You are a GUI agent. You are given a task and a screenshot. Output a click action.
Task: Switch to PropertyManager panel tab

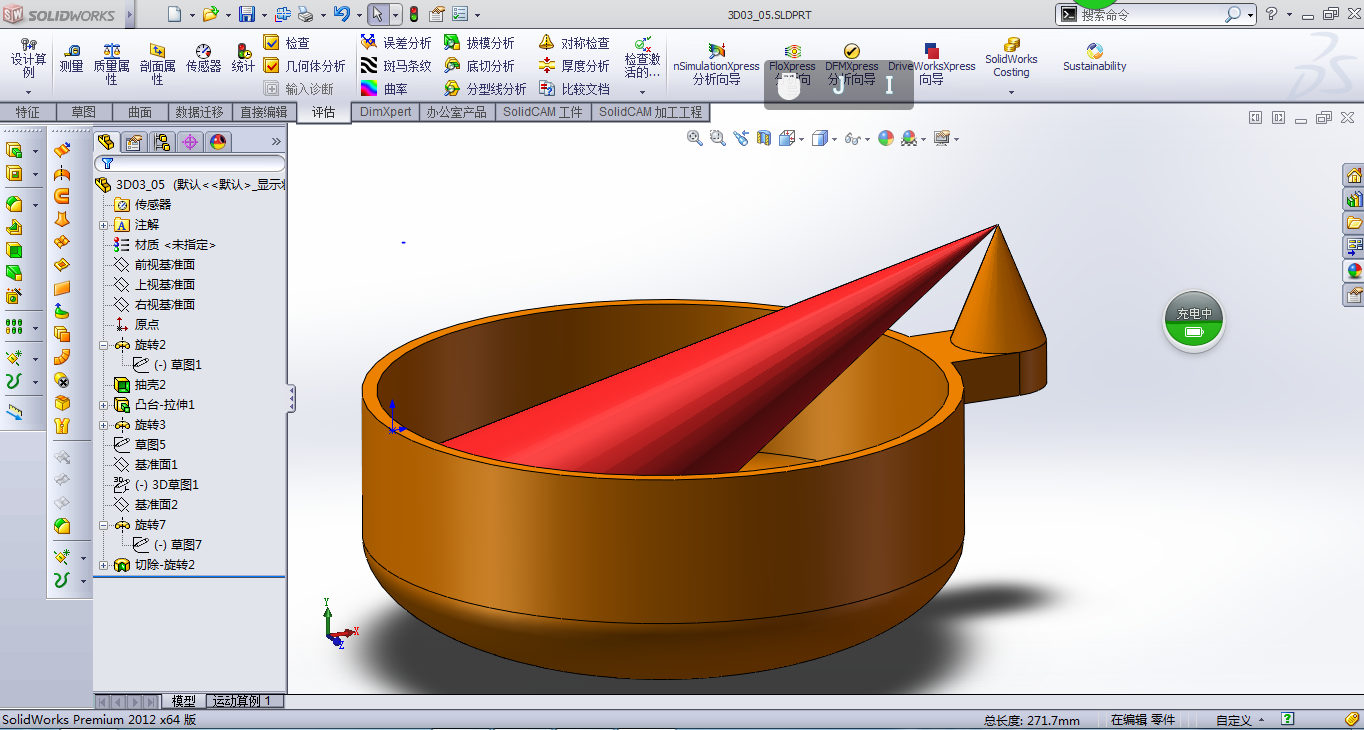(x=134, y=142)
